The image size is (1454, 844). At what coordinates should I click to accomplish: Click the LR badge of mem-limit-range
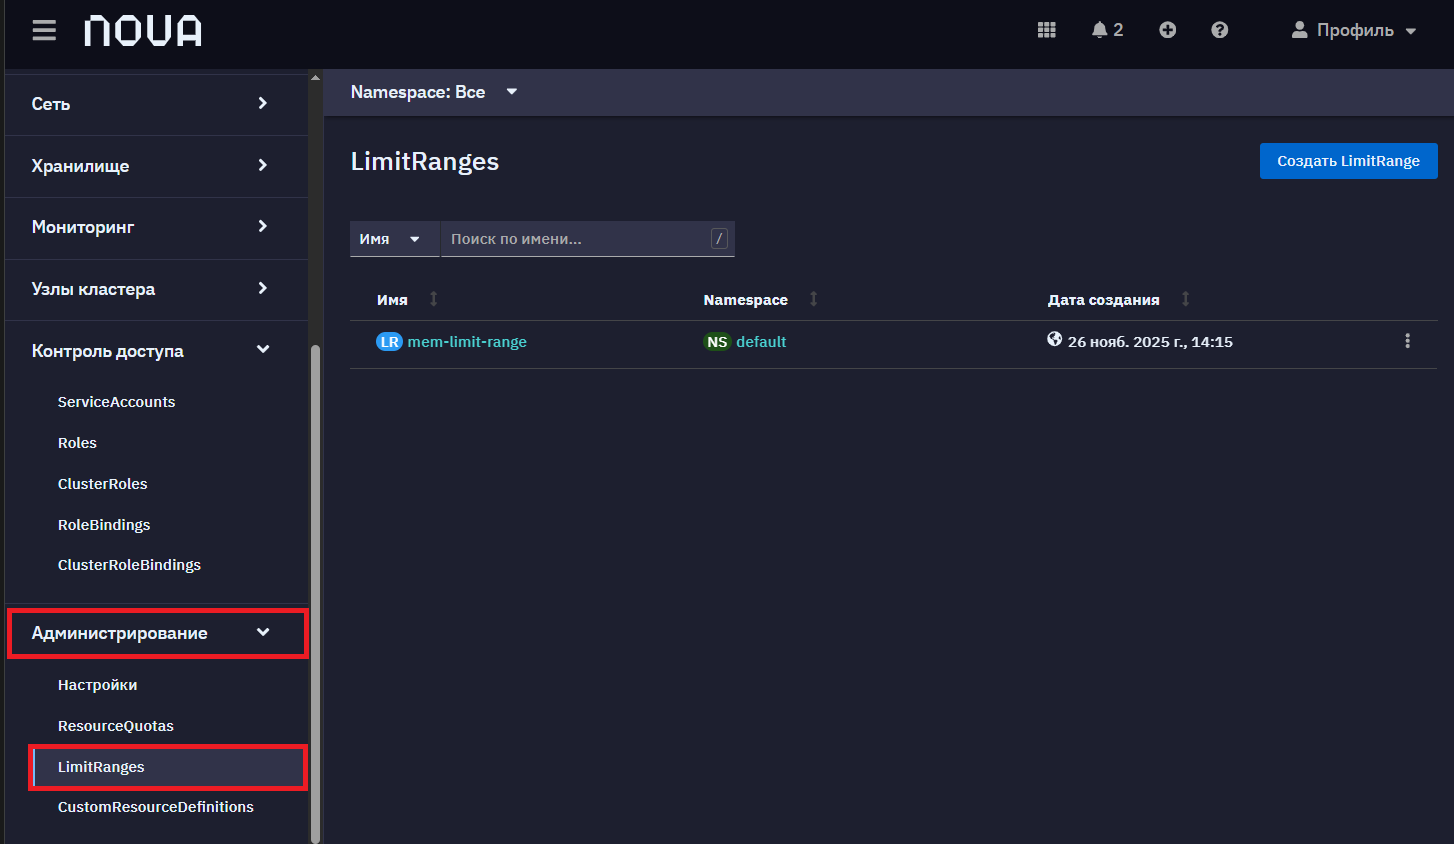389,342
